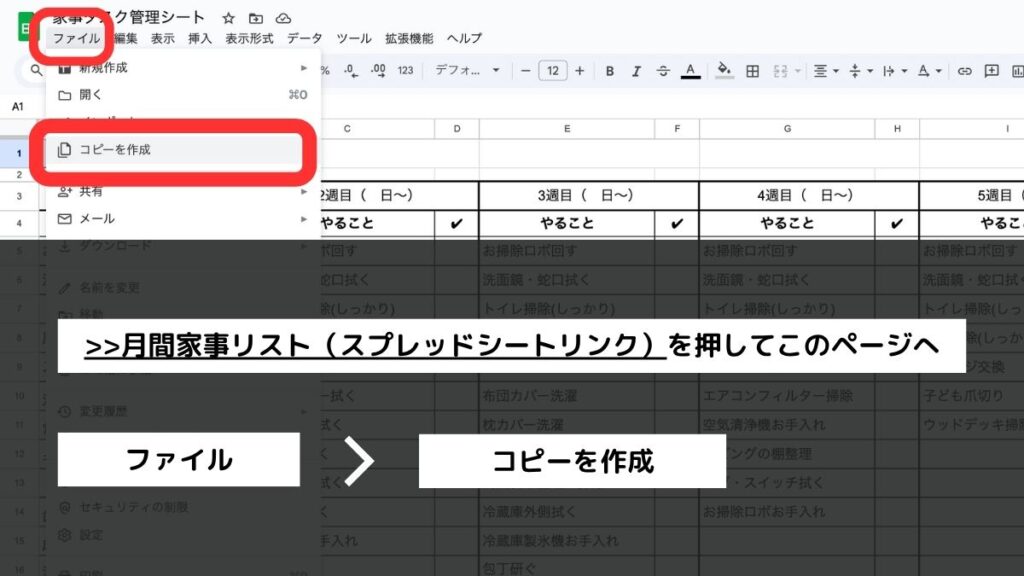1024x576 pixels.
Task: Click the merge cells icon
Action: click(x=780, y=71)
